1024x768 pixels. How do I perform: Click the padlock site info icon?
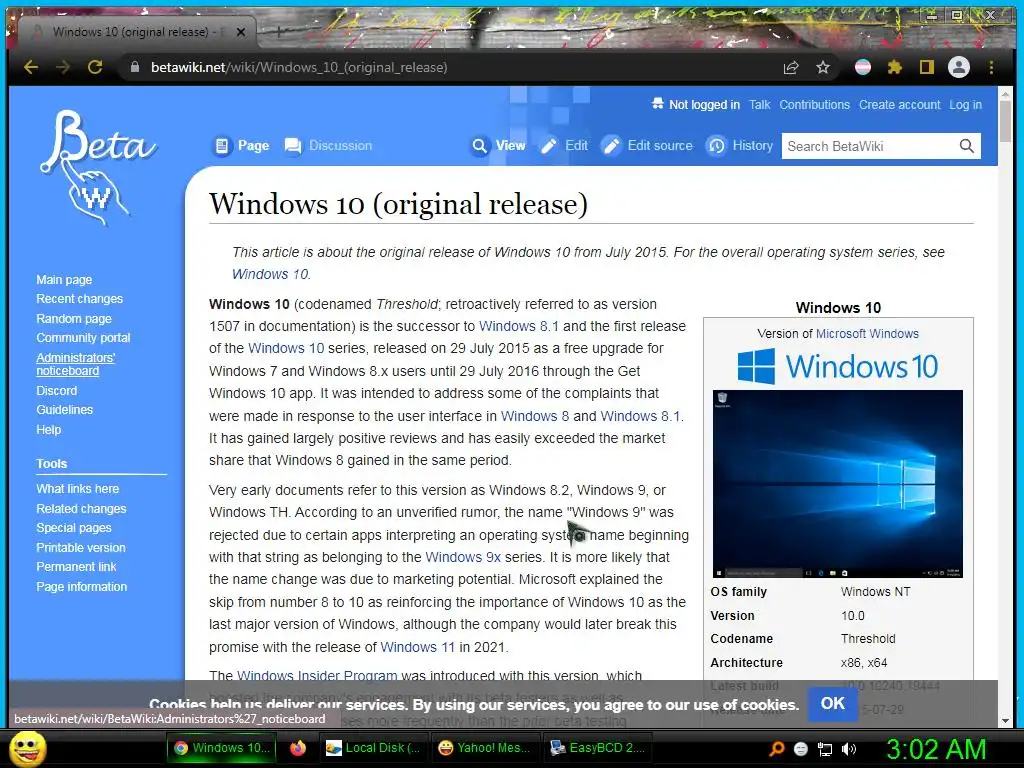[135, 67]
